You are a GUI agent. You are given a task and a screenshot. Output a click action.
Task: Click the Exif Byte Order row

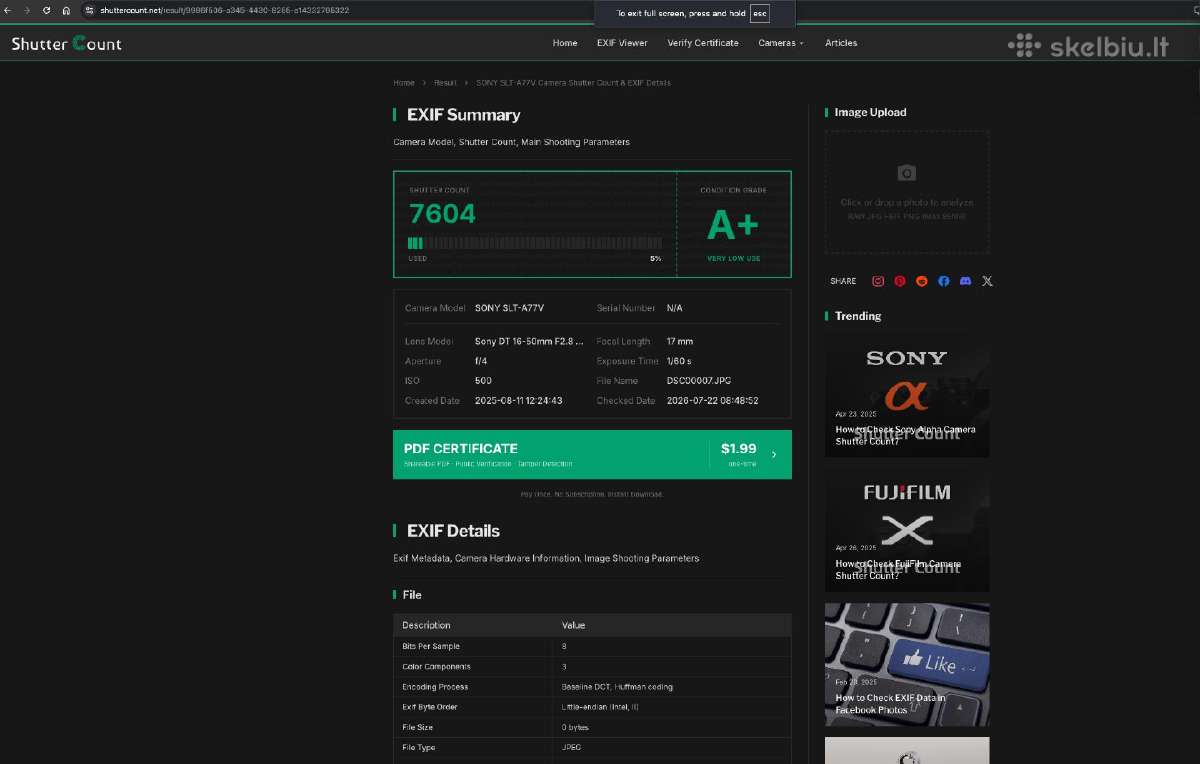(x=592, y=707)
